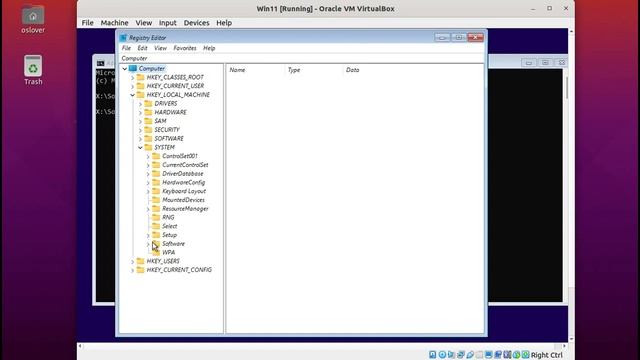Open the Registry Editor Help menu
The height and width of the screenshot is (360, 640).
click(x=209, y=48)
